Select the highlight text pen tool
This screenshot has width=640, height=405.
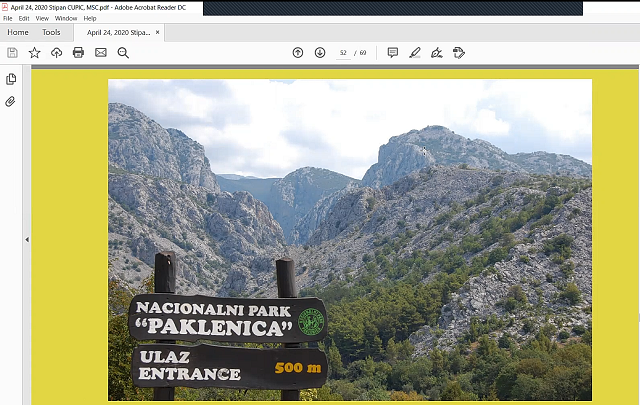tap(414, 52)
